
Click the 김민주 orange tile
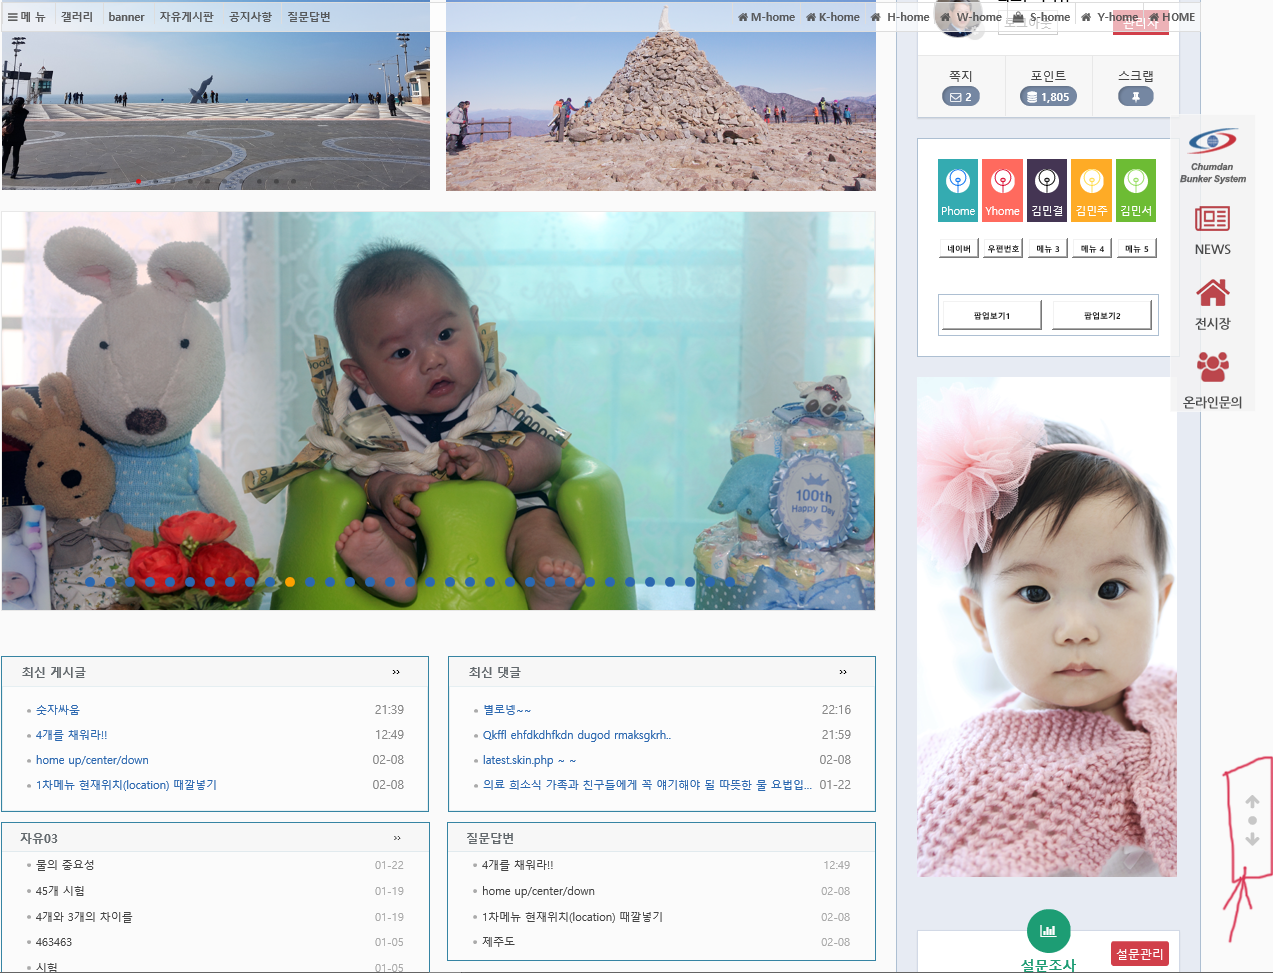(x=1091, y=190)
